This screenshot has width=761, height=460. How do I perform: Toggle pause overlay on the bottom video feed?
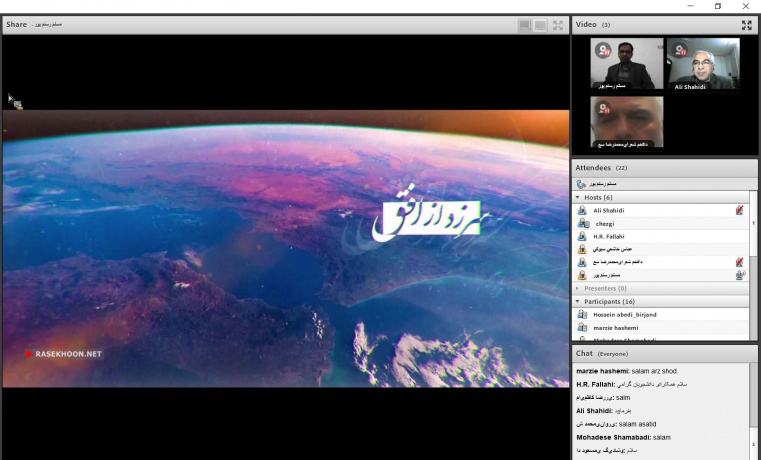603,106
